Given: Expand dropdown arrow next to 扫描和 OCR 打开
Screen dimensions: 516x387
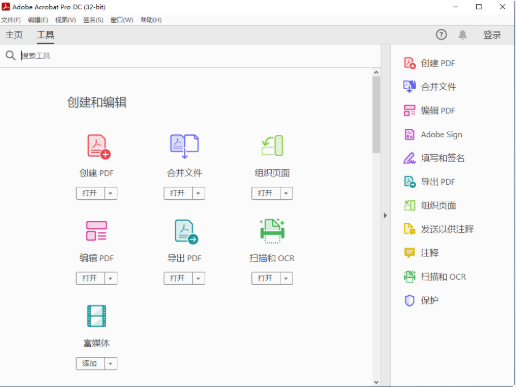Looking at the screenshot, I should [x=286, y=278].
